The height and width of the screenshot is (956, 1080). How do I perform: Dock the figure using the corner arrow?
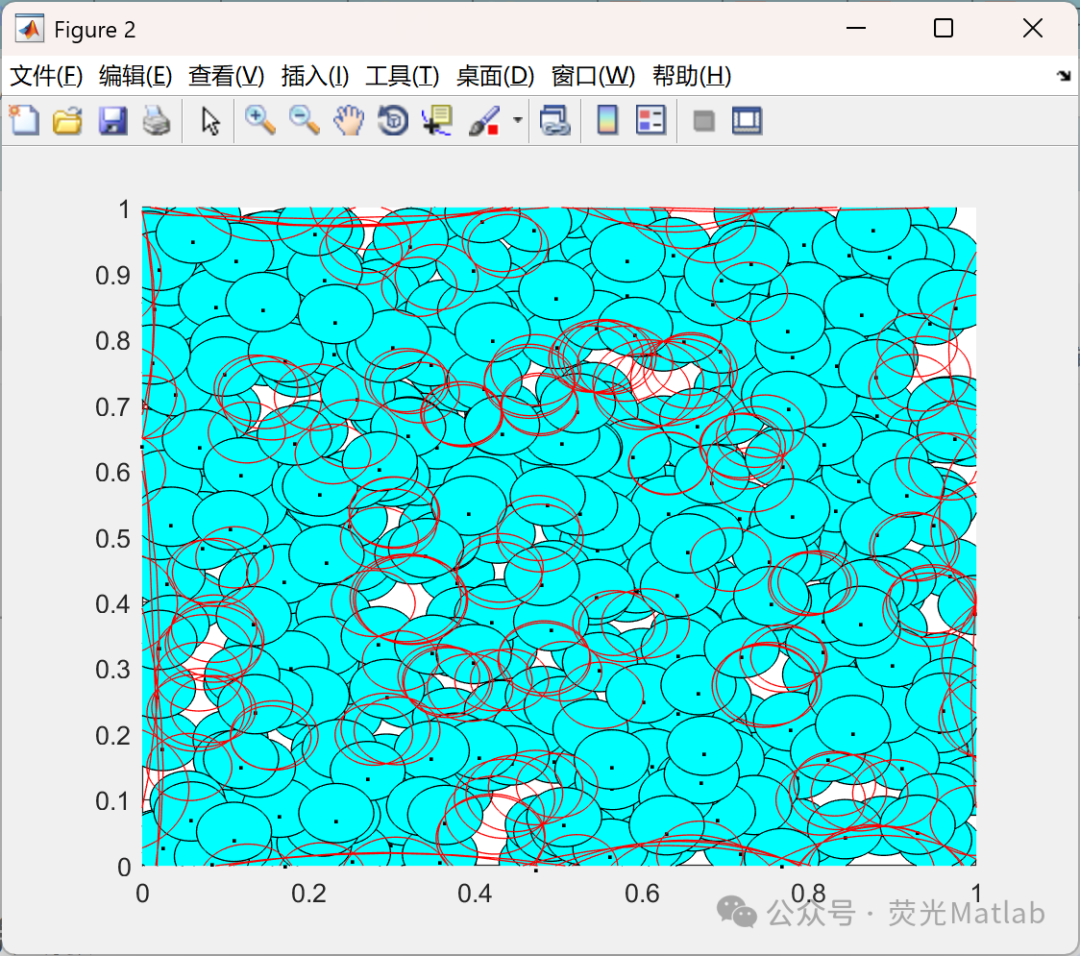tap(1064, 75)
